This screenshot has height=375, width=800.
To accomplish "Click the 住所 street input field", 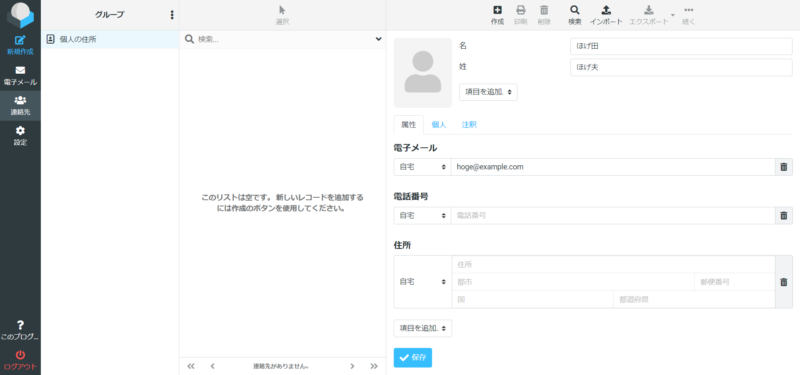I will (613, 264).
